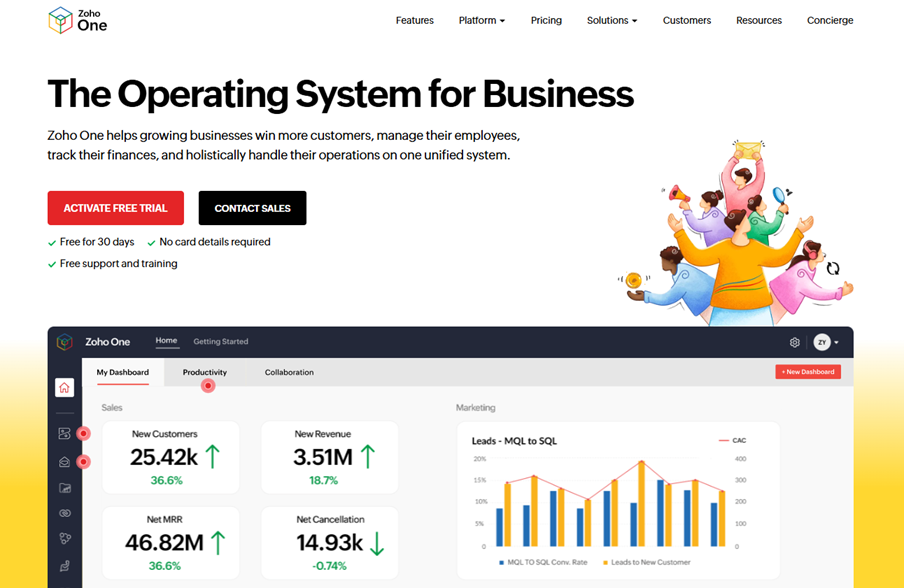Expand the Solutions navigation dropdown
The width and height of the screenshot is (904, 588).
[x=611, y=19]
